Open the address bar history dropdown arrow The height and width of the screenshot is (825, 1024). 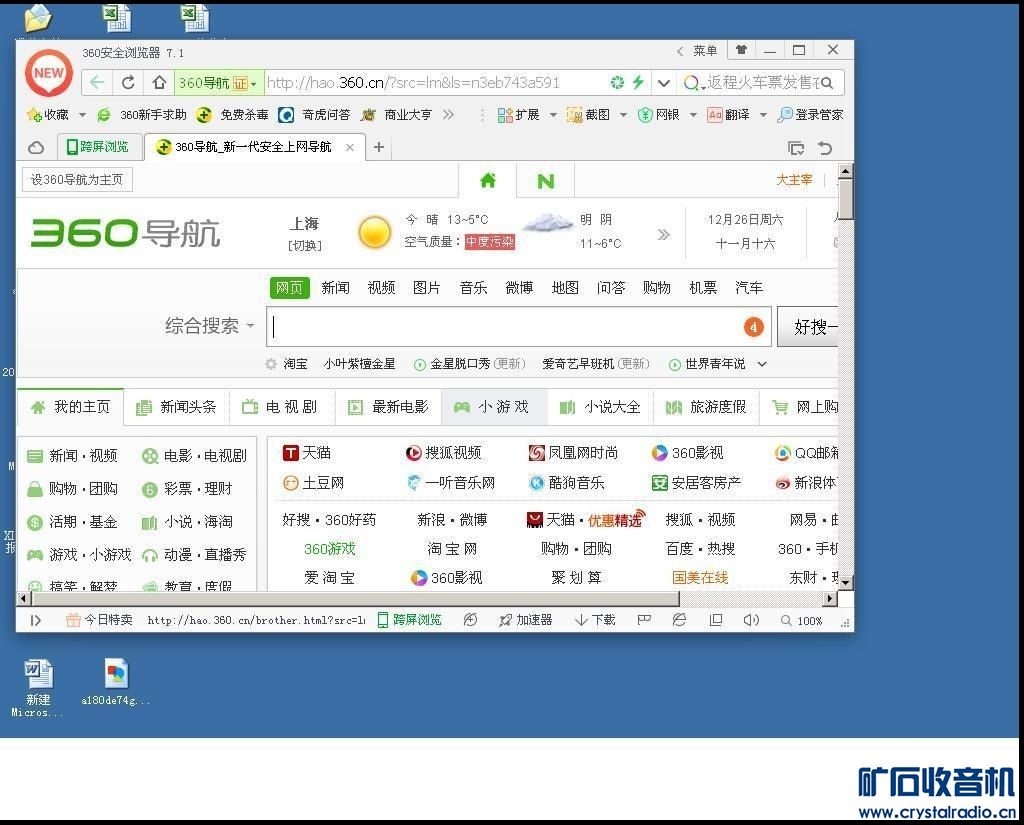pos(664,83)
